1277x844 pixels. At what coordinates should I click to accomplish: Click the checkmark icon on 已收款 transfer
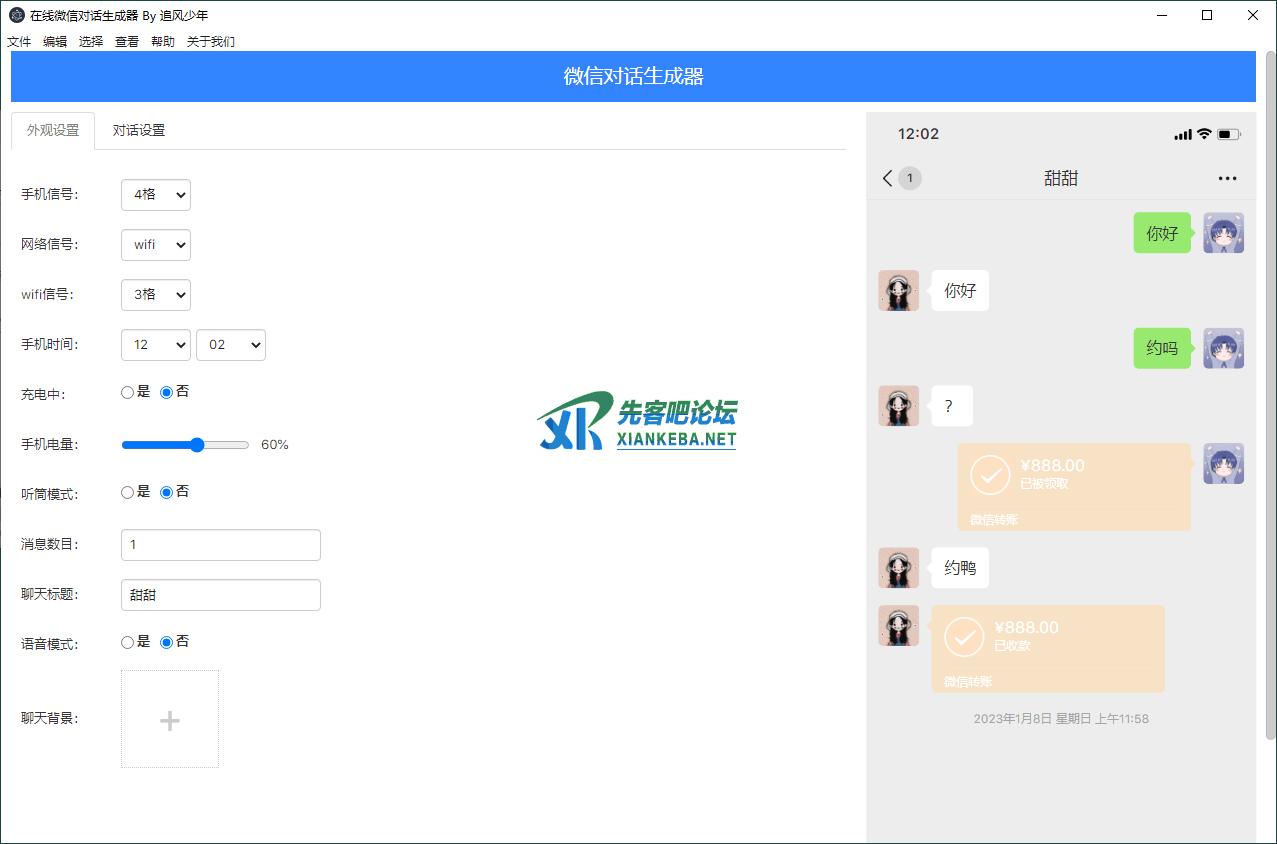(964, 636)
